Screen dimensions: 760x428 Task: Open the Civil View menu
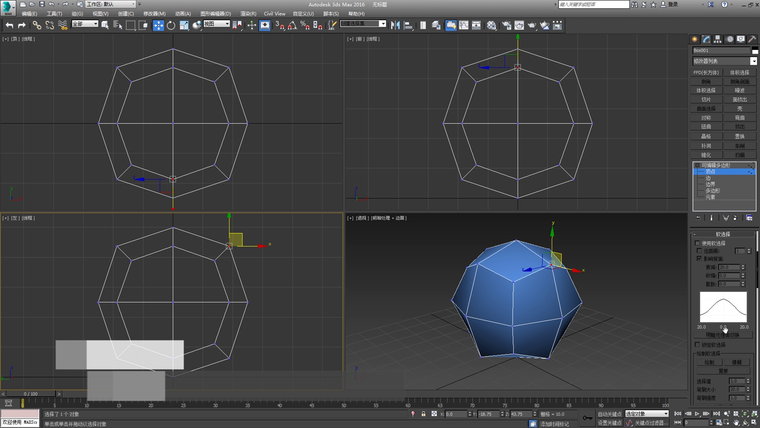click(273, 14)
